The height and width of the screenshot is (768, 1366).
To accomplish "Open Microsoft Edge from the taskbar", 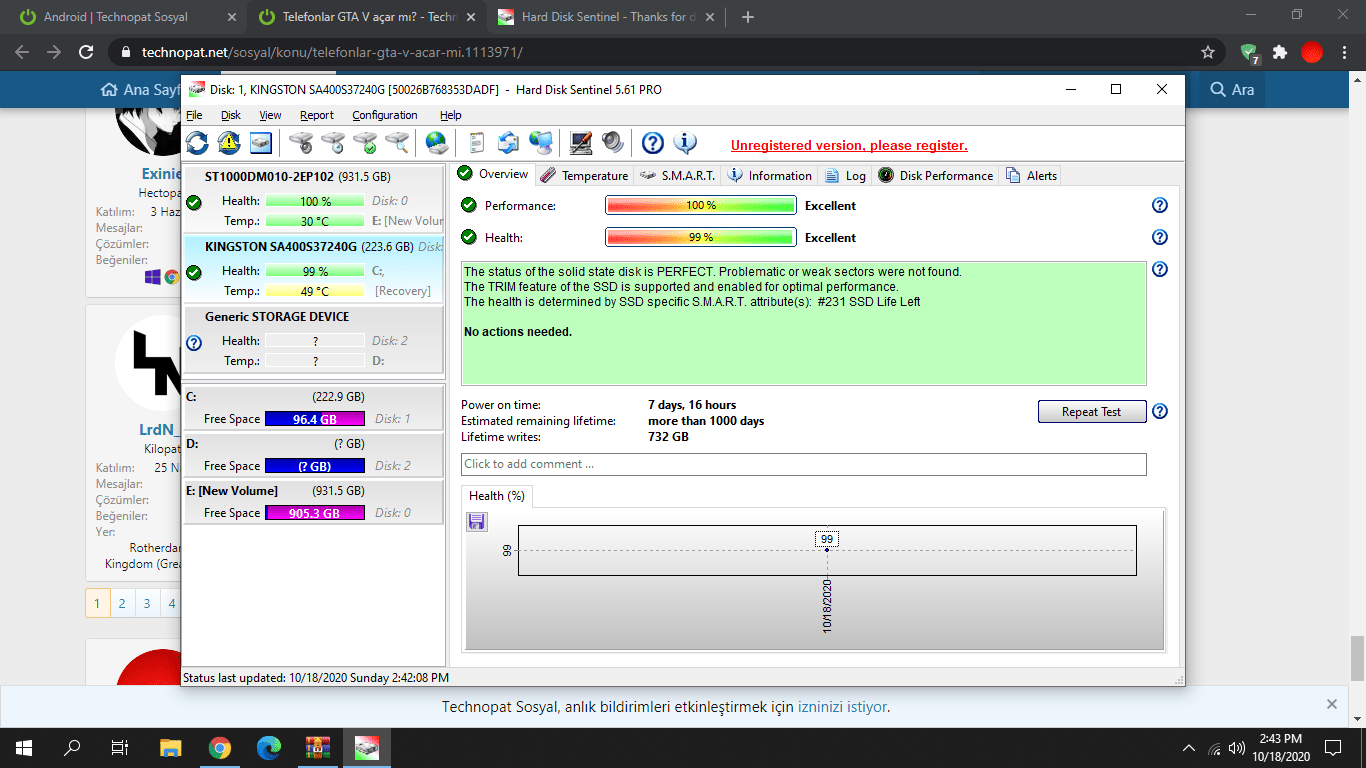I will (269, 747).
